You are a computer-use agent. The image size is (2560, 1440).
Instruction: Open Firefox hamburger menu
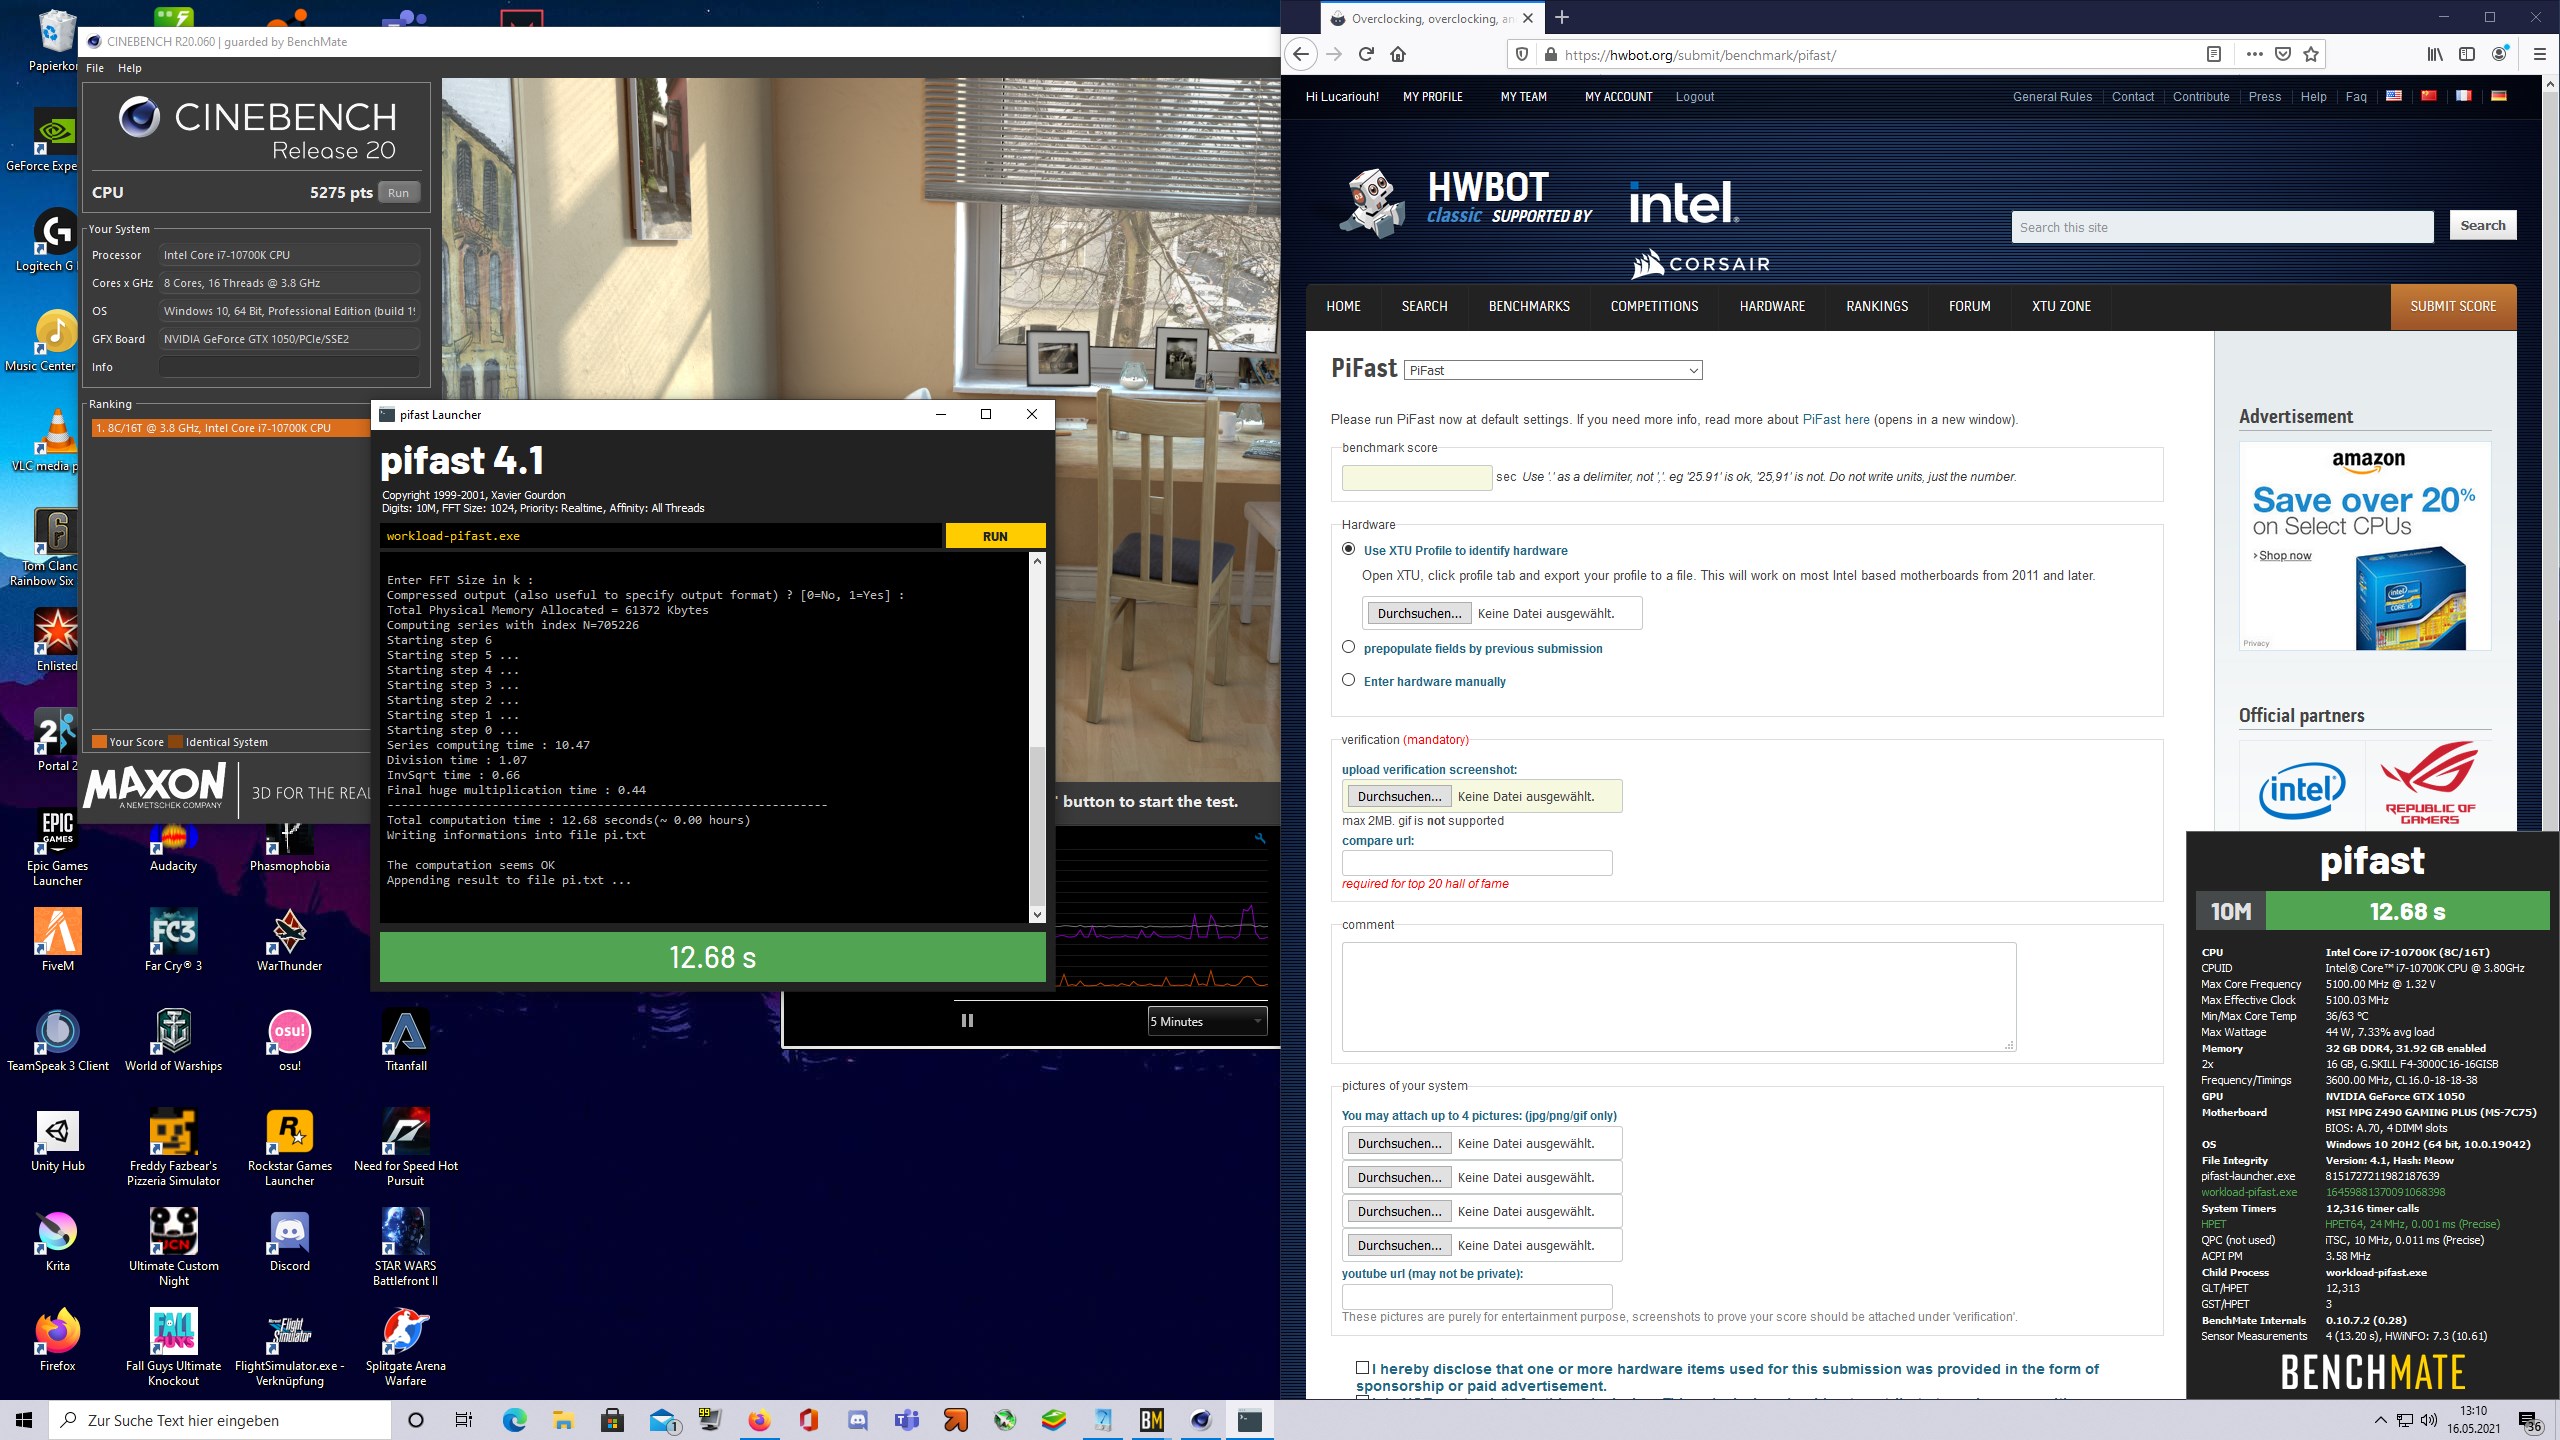click(x=2539, y=55)
